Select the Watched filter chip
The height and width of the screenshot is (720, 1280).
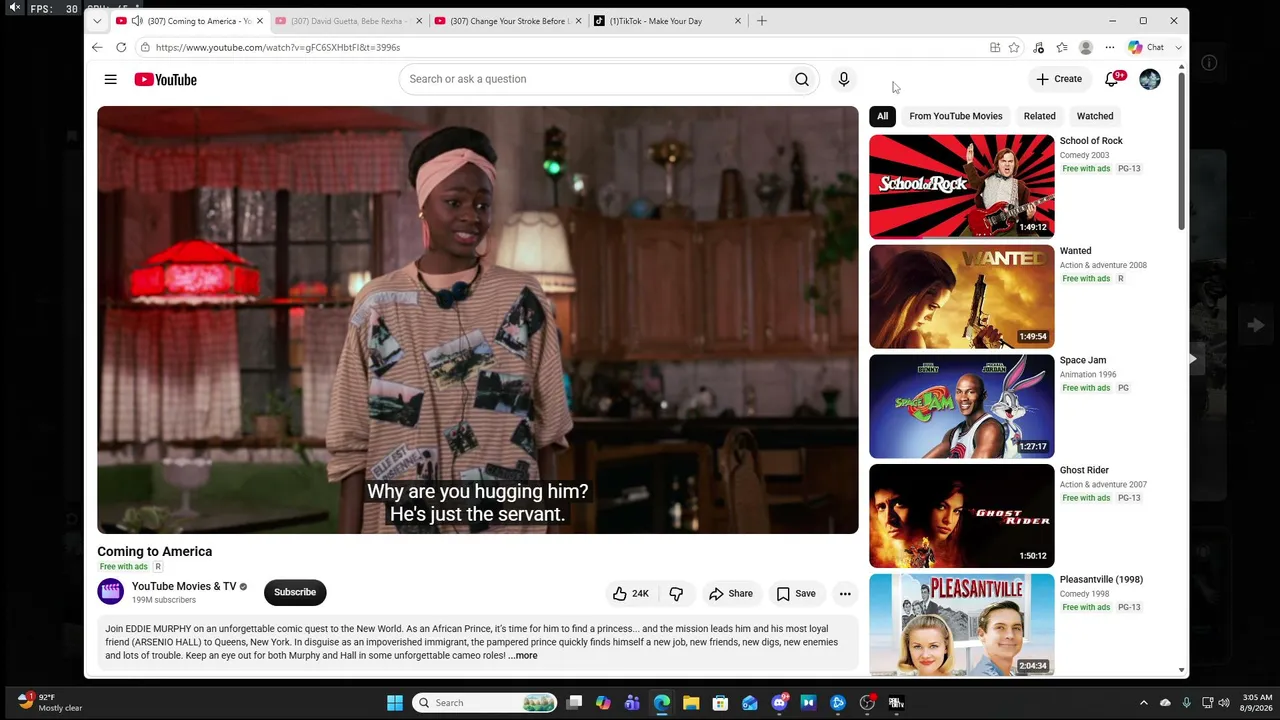pyautogui.click(x=1095, y=116)
